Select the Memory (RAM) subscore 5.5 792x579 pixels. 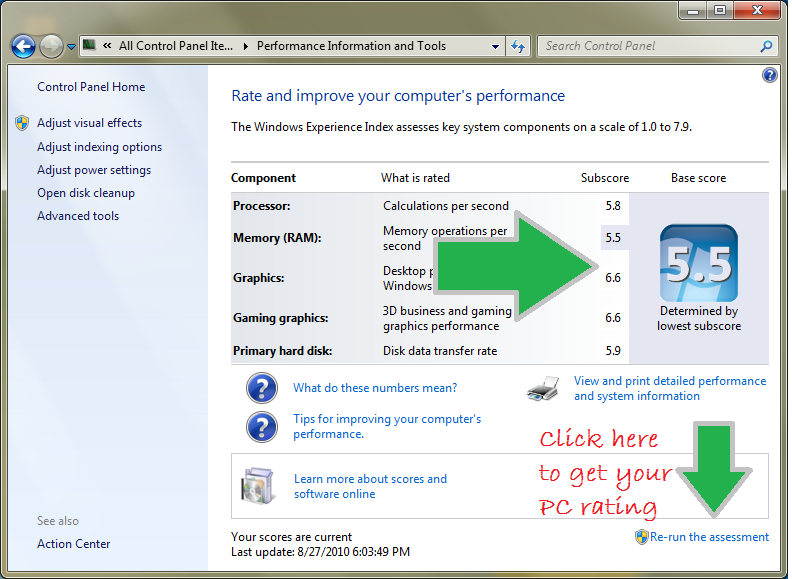613,238
